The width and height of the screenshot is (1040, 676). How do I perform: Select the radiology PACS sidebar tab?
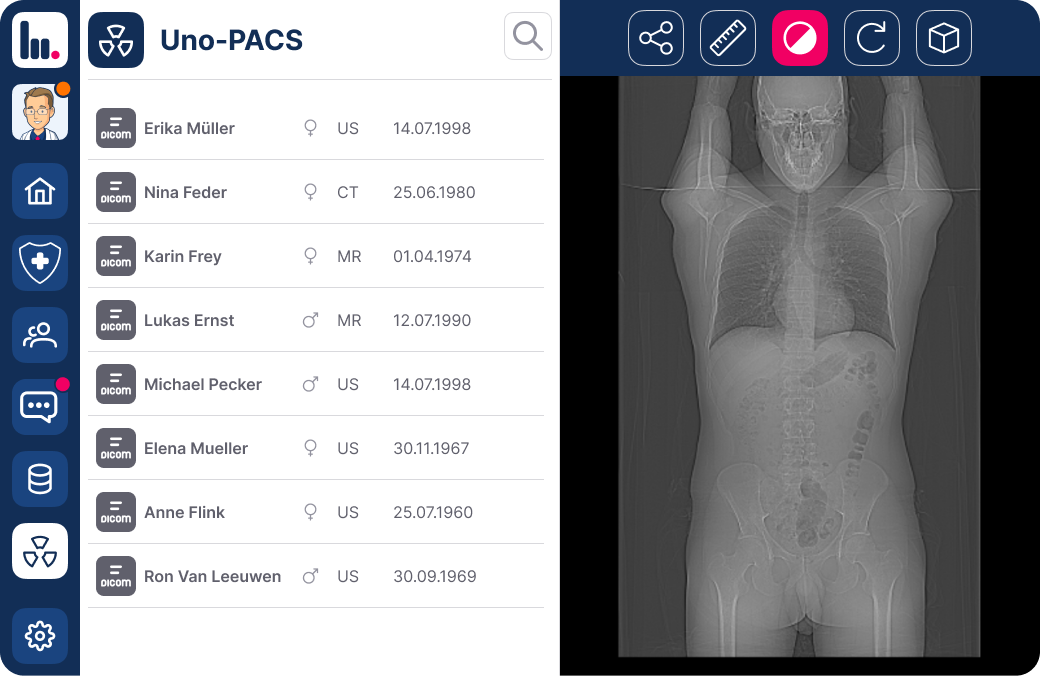pyautogui.click(x=40, y=551)
